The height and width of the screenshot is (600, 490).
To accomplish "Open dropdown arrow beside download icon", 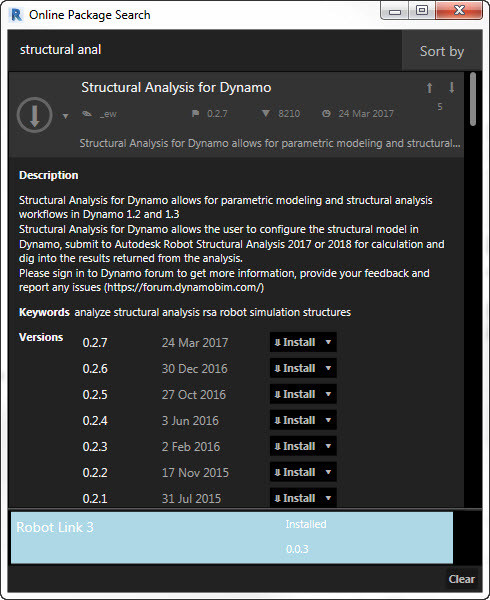I will 65,116.
